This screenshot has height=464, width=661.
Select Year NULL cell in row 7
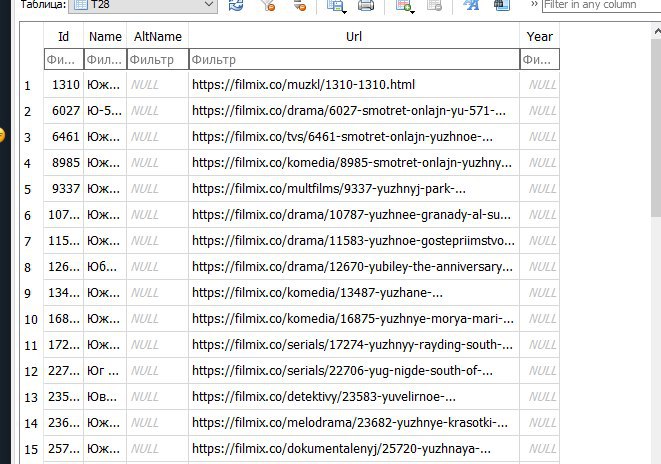pyautogui.click(x=540, y=241)
